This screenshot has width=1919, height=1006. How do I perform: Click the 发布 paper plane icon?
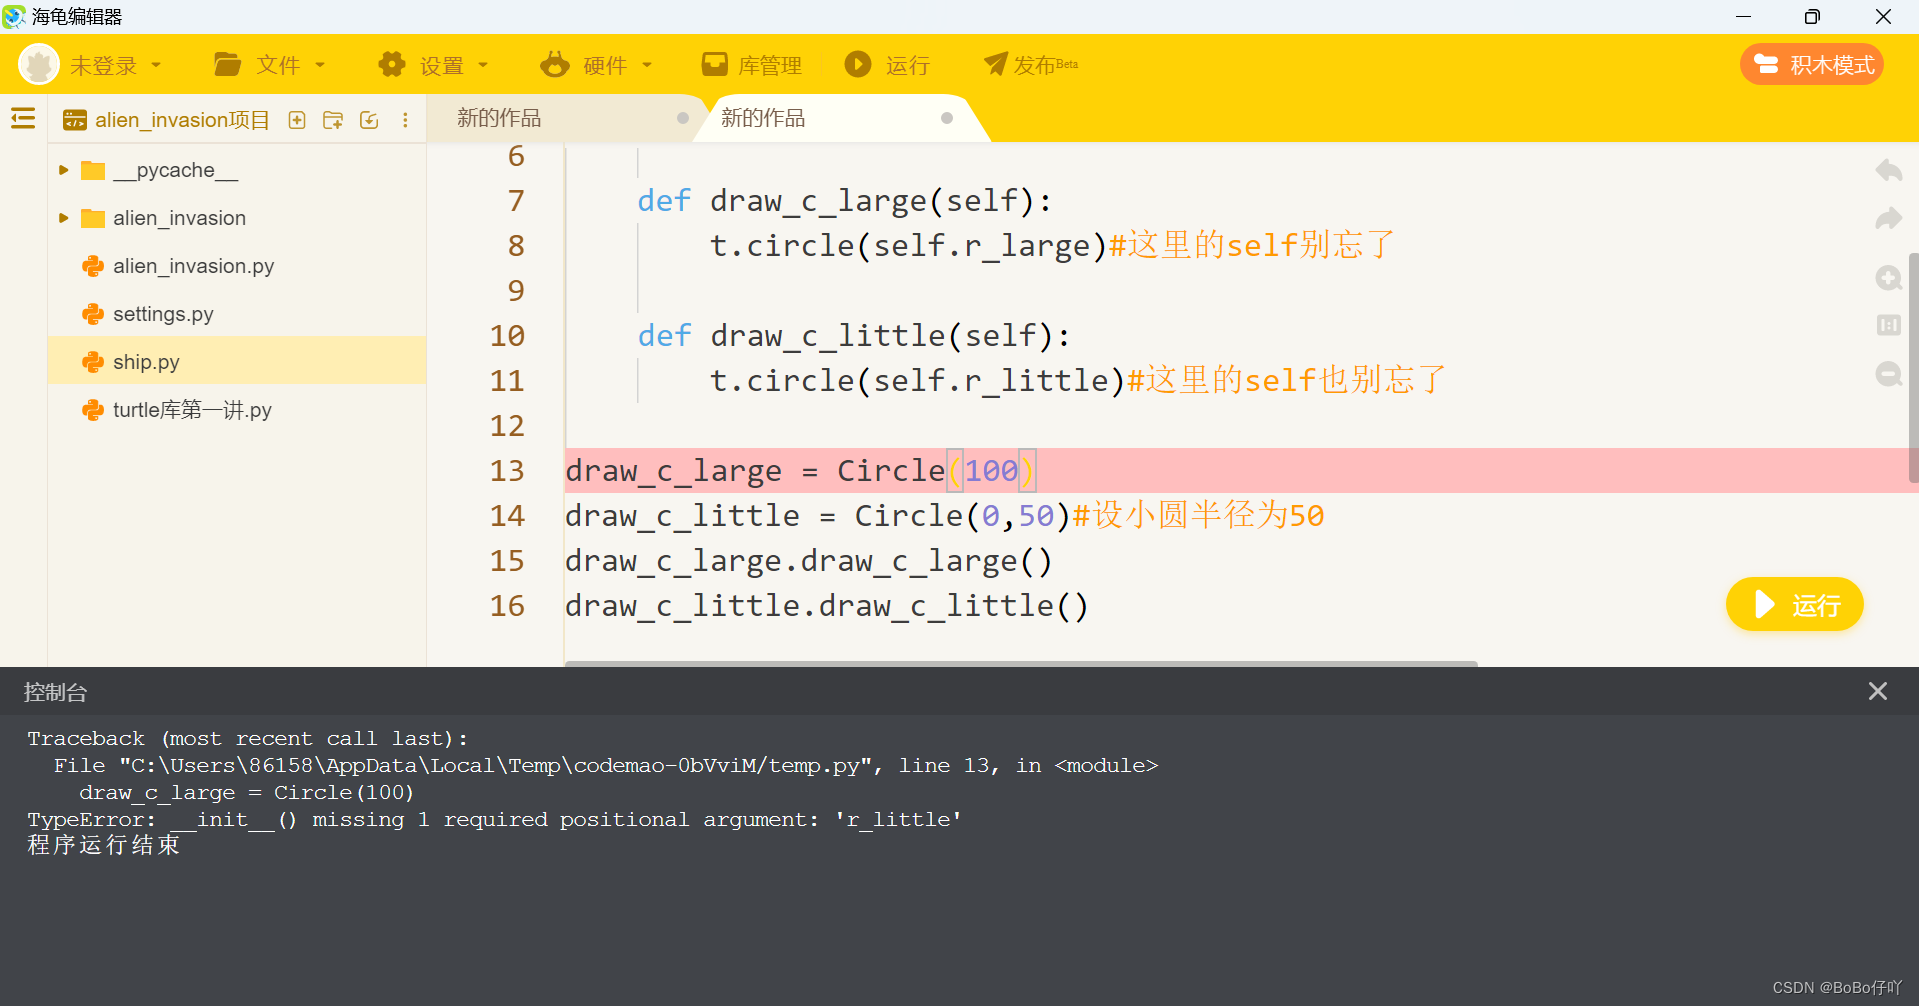[x=995, y=65]
